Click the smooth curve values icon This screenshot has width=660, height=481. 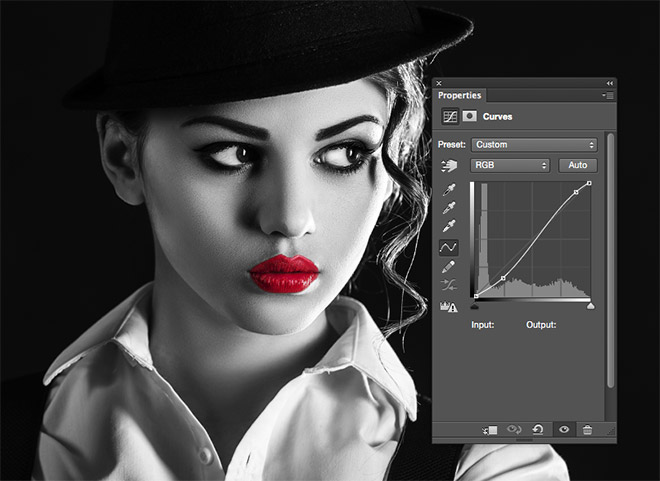coord(449,284)
